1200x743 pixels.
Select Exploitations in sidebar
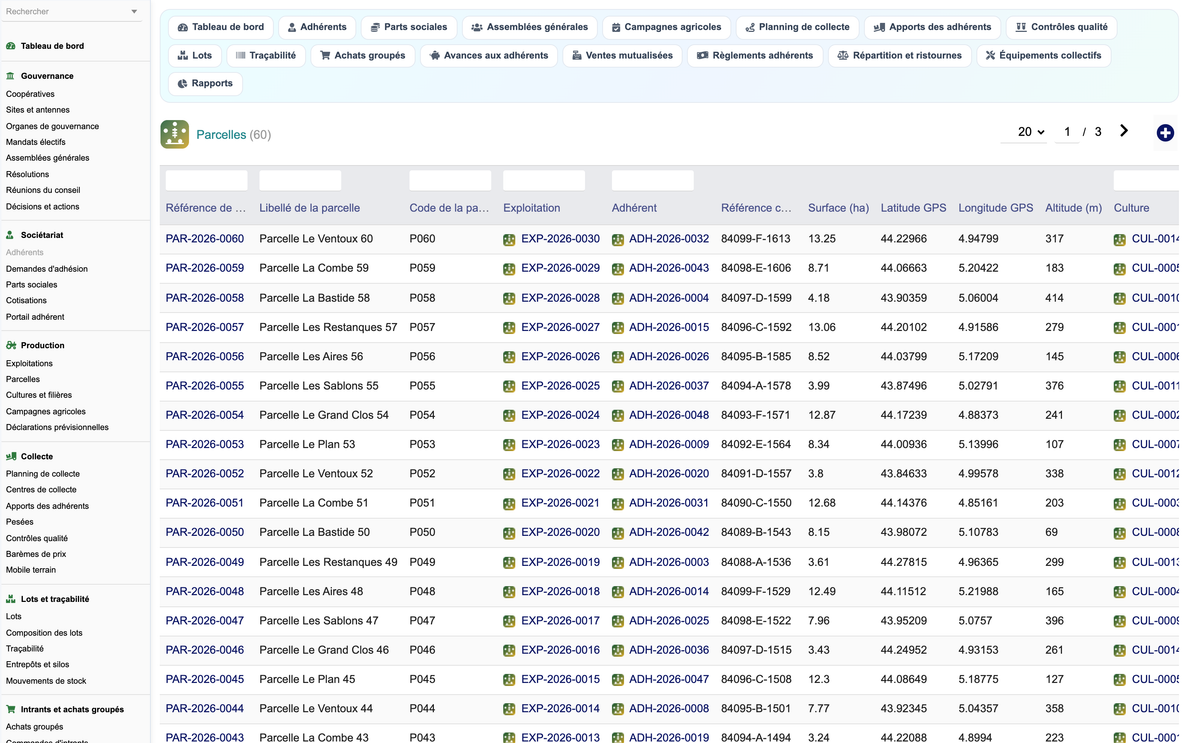click(29, 363)
